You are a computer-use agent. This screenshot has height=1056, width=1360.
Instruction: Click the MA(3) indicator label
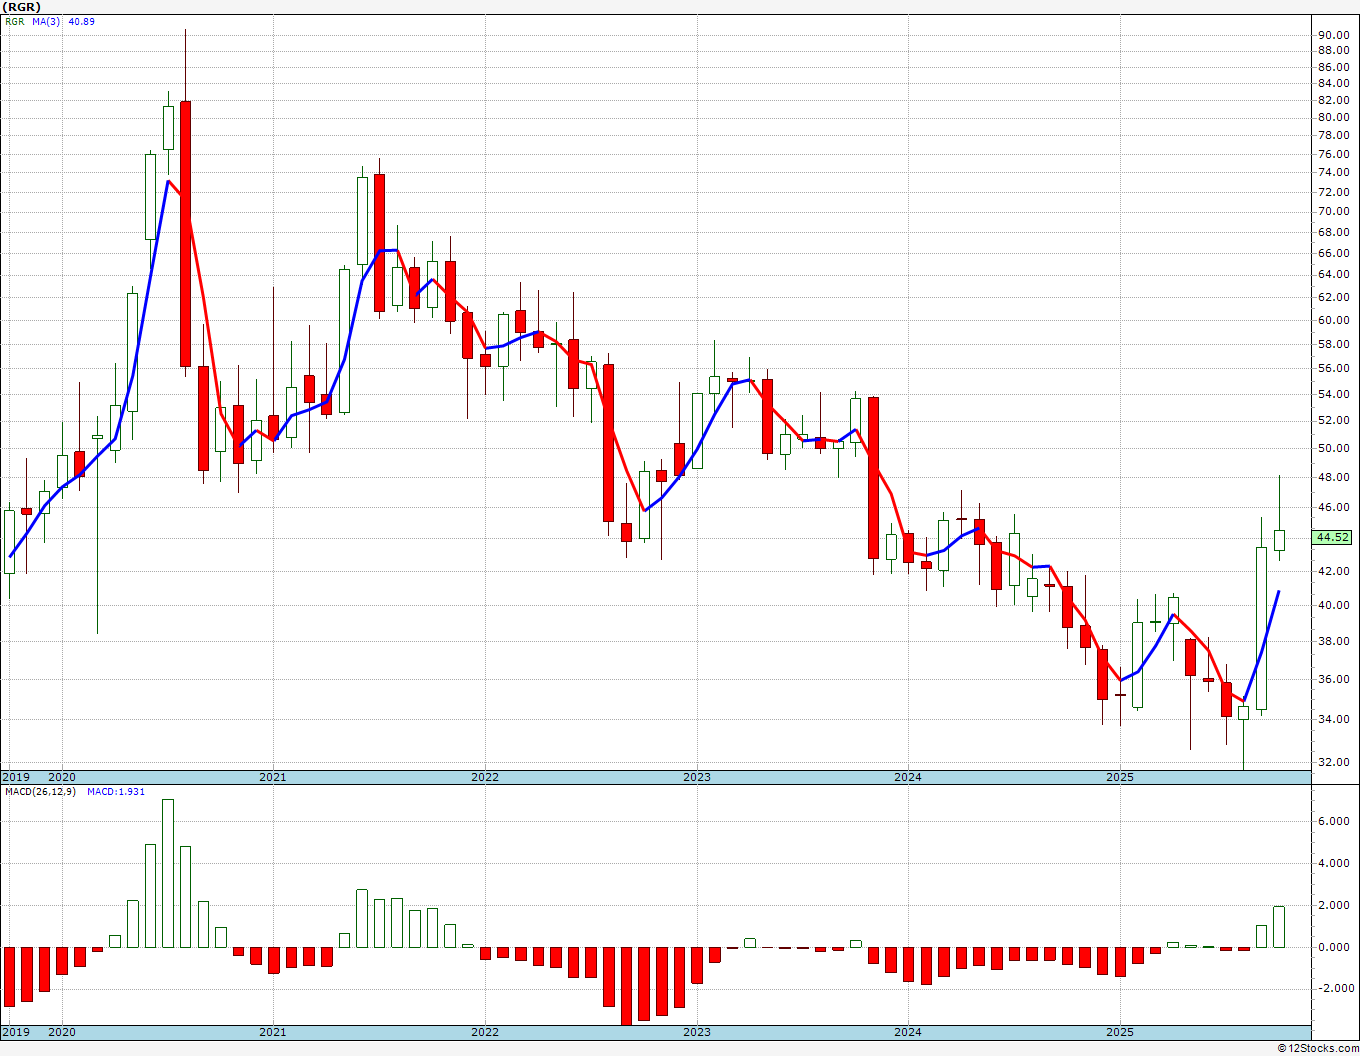[x=46, y=21]
